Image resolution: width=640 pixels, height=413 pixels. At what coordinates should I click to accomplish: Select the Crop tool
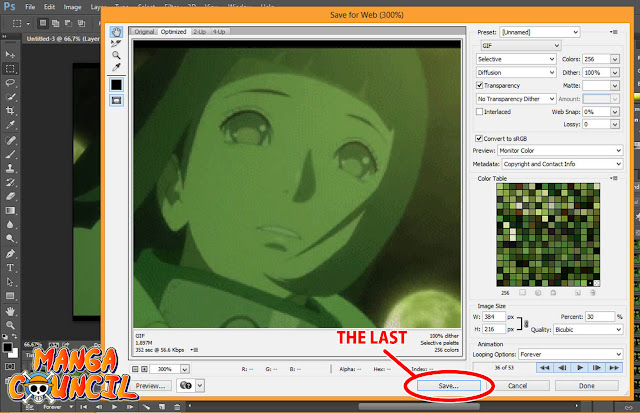(10, 111)
